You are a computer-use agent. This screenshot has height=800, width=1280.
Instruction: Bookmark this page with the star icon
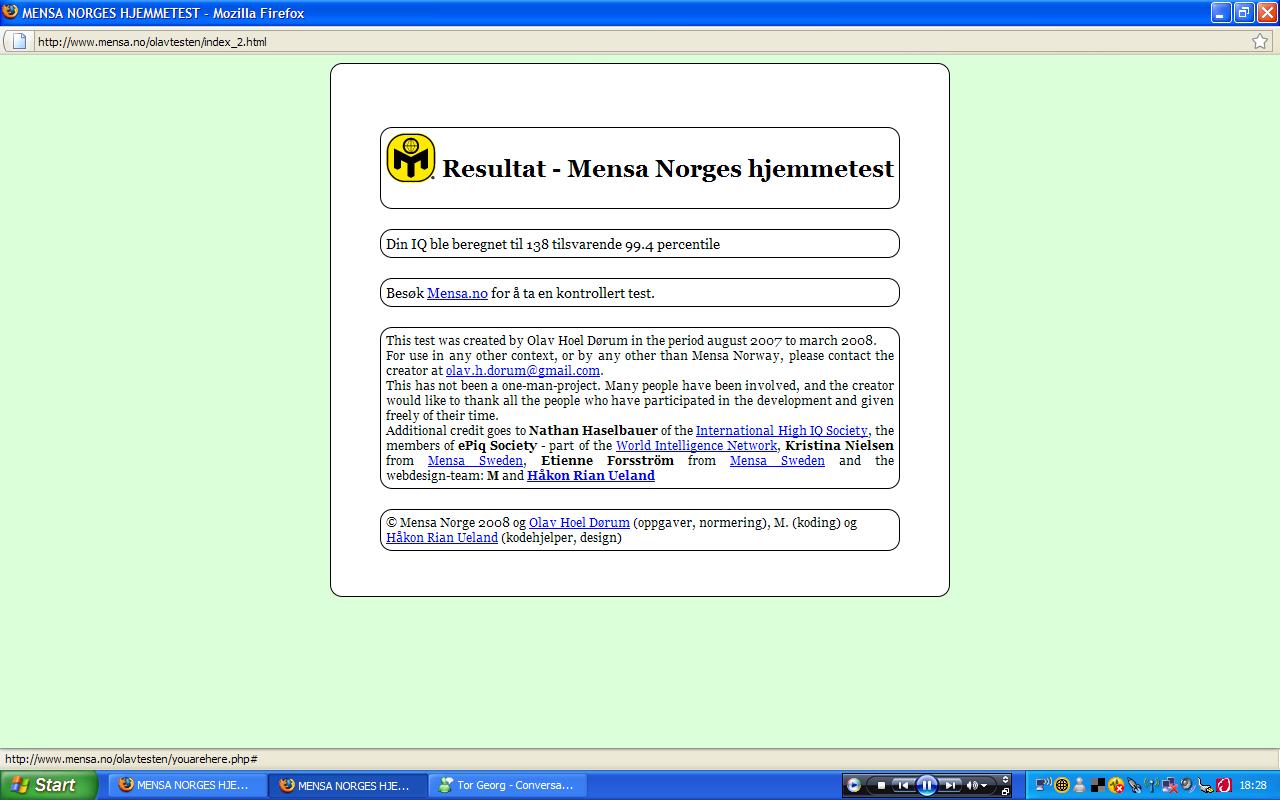point(1260,41)
